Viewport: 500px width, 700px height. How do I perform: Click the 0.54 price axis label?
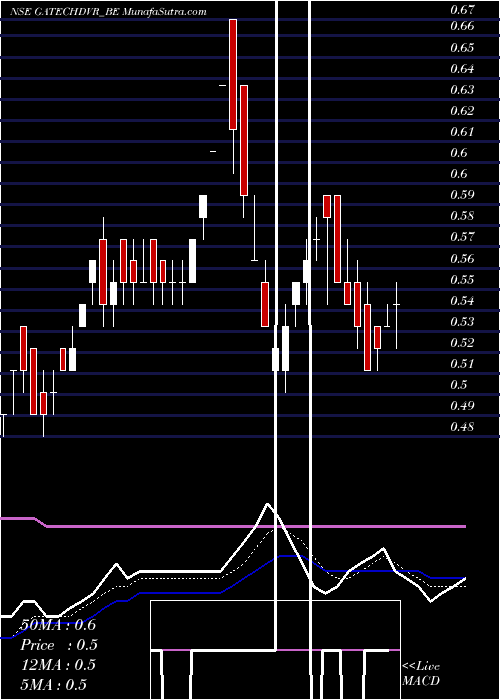pos(462,300)
